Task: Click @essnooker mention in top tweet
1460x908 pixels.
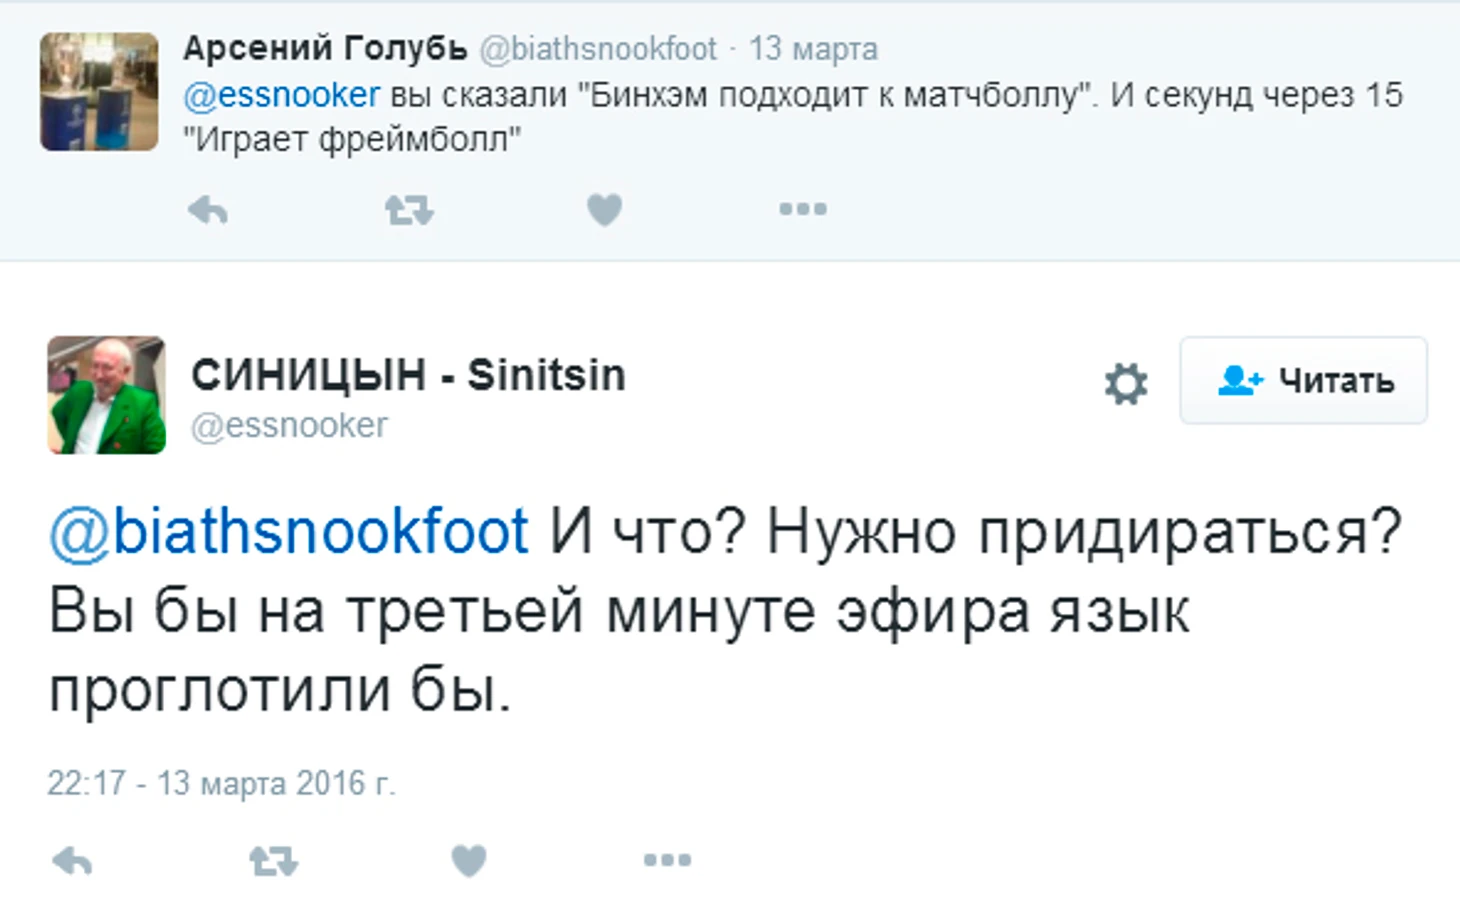Action: pos(281,95)
